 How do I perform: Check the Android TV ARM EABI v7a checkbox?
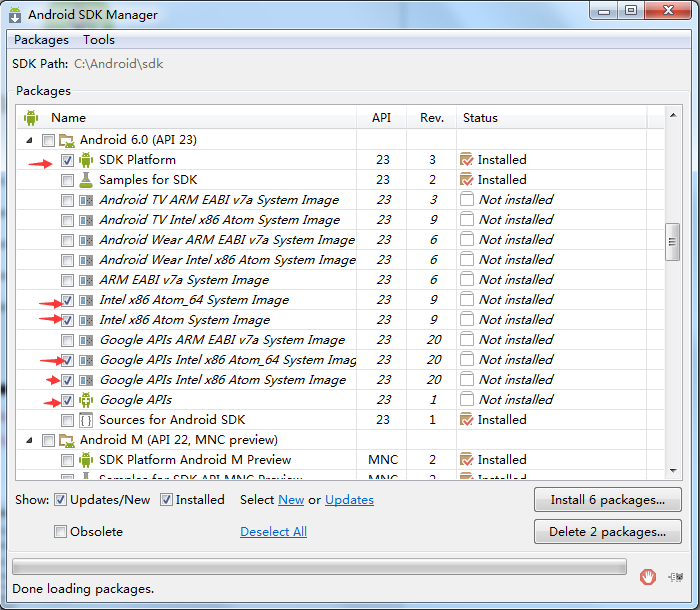(x=67, y=200)
